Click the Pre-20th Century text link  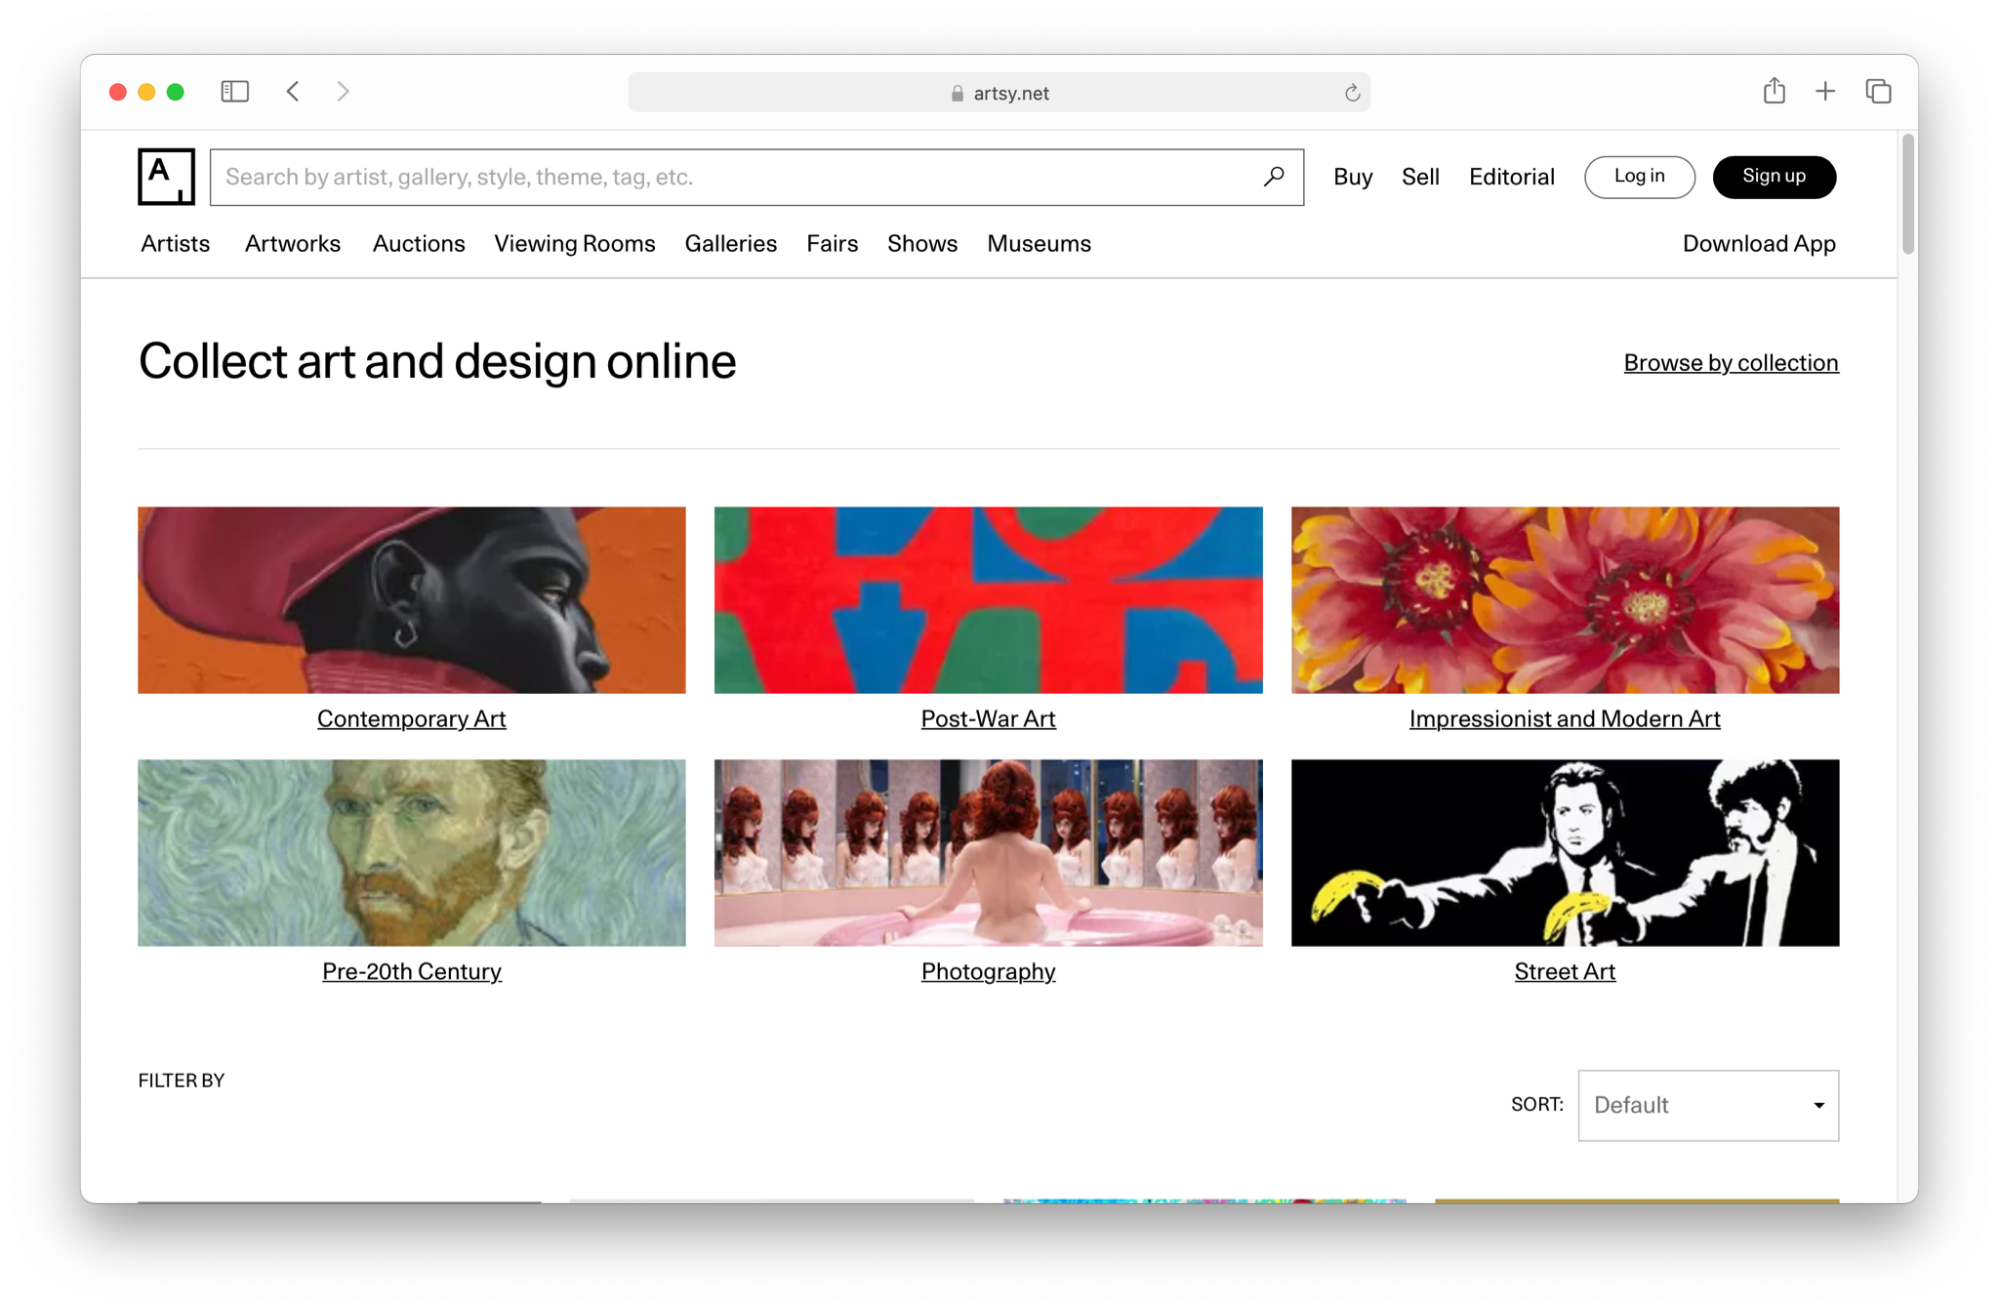click(412, 972)
